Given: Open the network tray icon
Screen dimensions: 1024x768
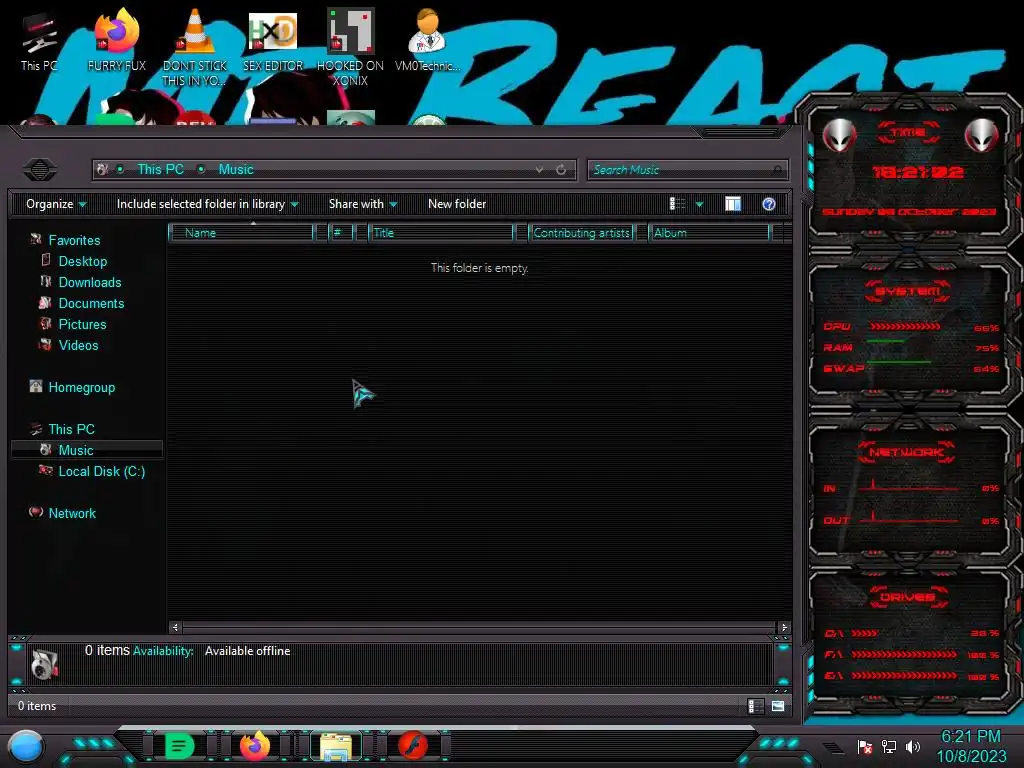Looking at the screenshot, I should coord(889,746).
